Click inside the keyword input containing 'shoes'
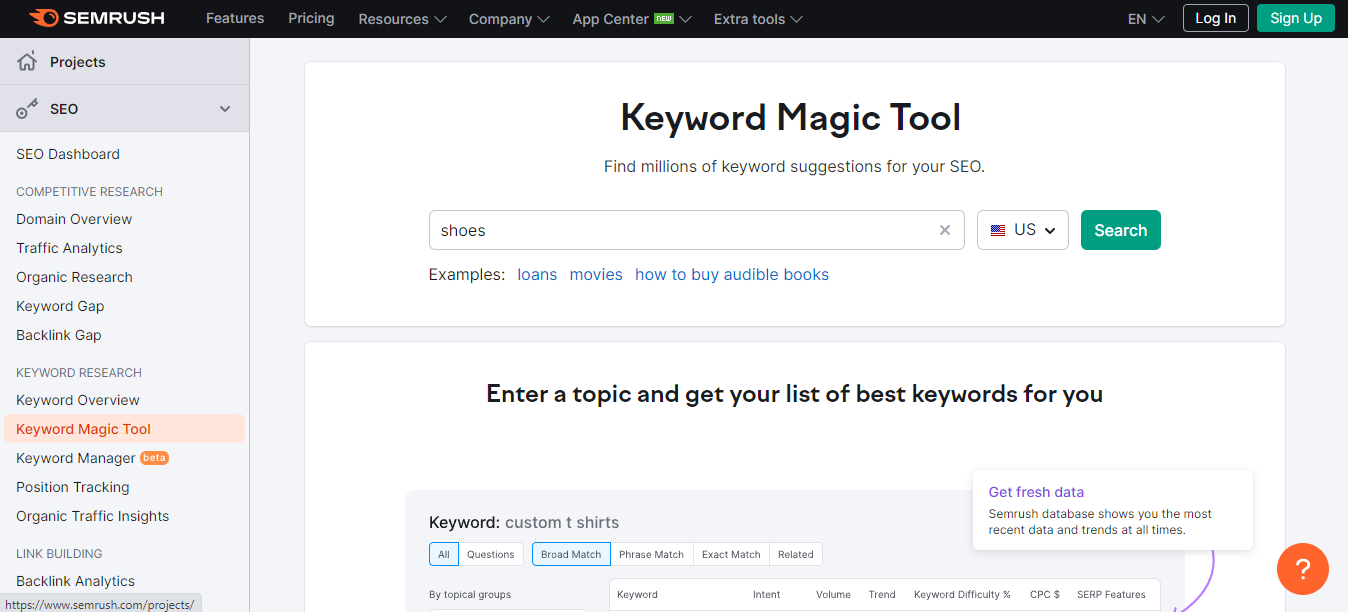Image resolution: width=1348 pixels, height=612 pixels. click(680, 230)
